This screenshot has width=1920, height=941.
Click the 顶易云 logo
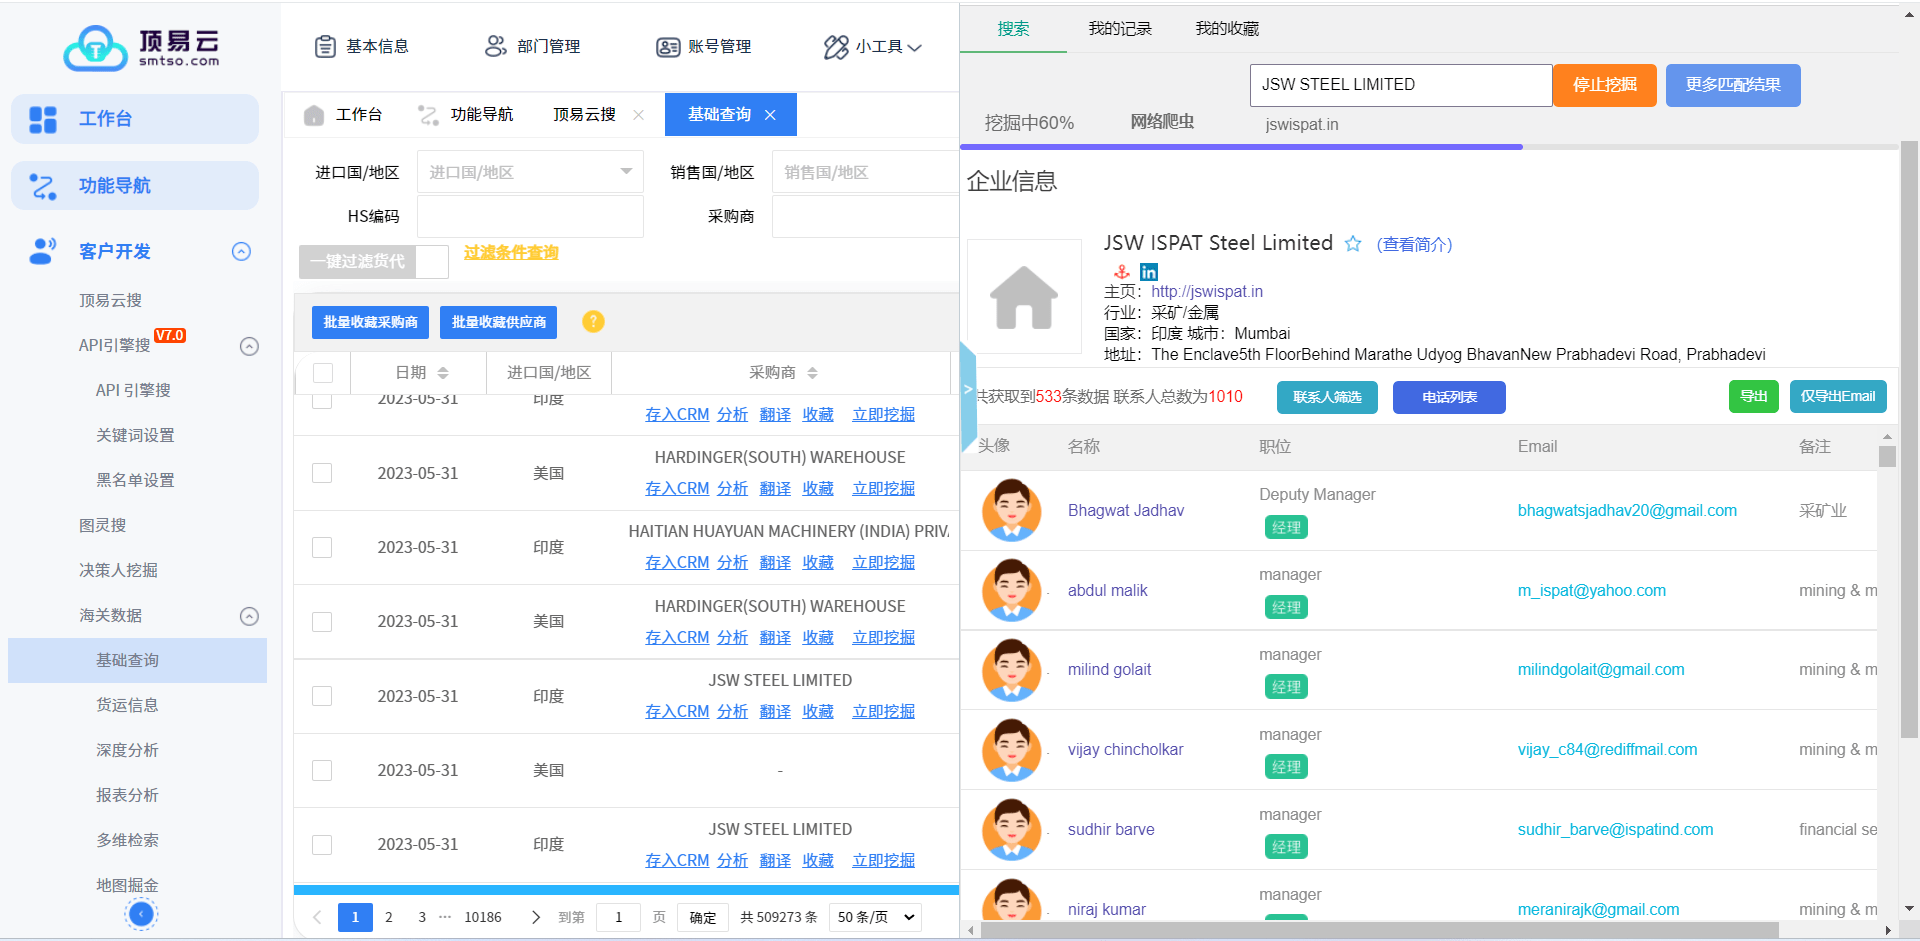coord(141,47)
